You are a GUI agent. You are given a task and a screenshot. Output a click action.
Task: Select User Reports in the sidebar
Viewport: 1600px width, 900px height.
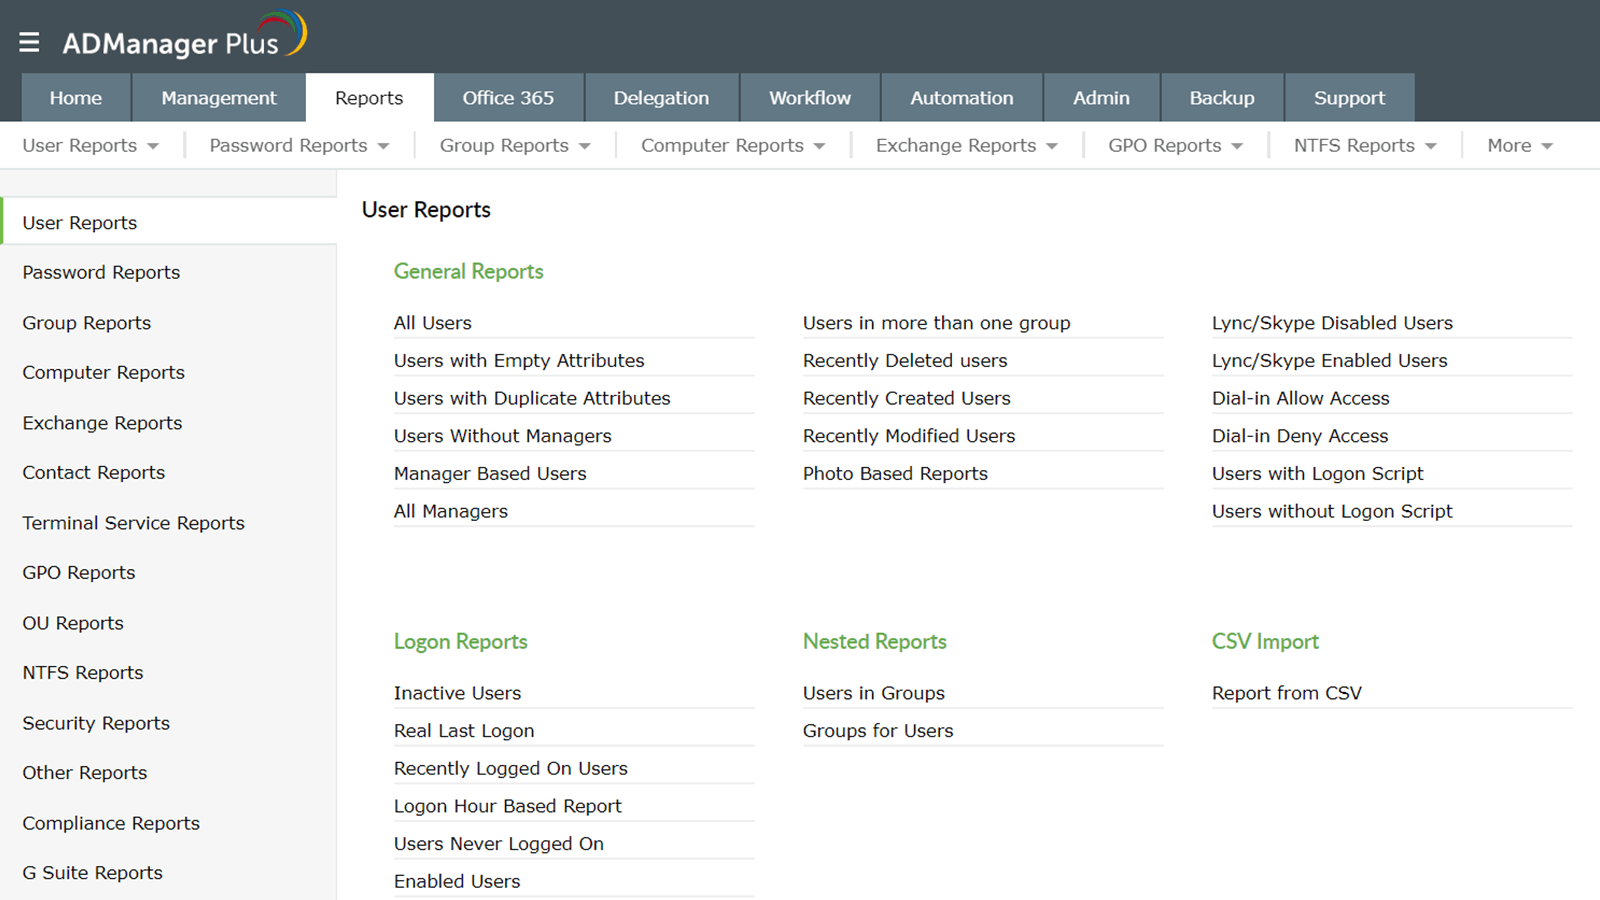pyautogui.click(x=169, y=222)
